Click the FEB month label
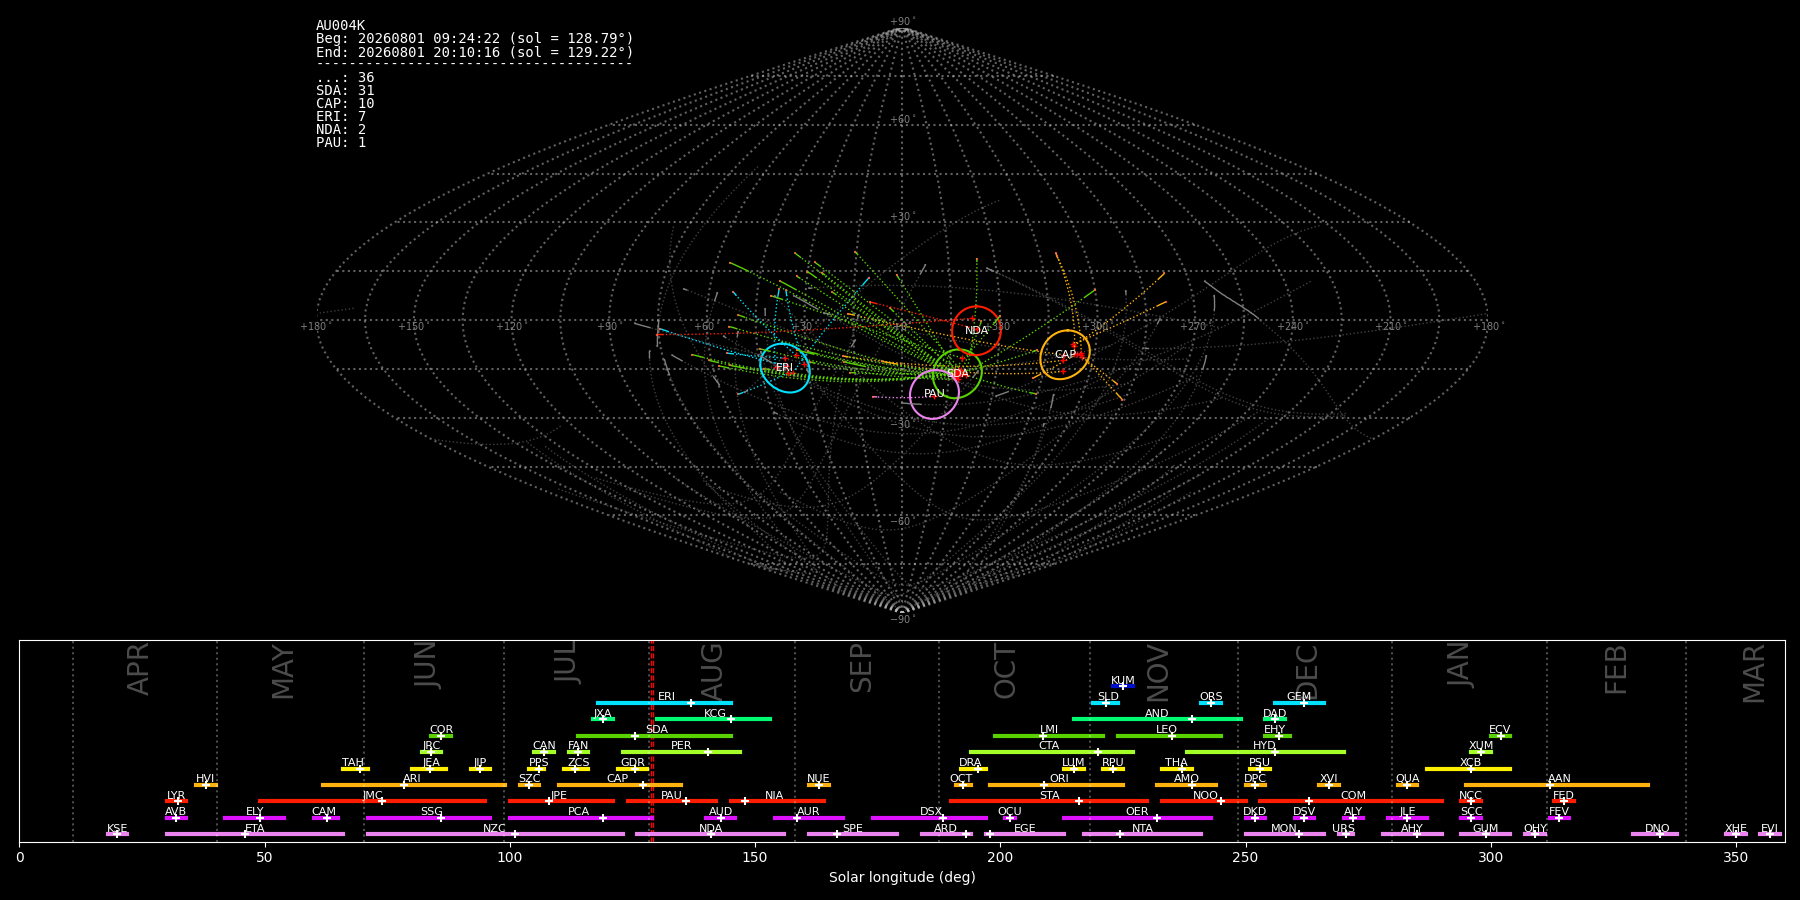Viewport: 1800px width, 900px height. [1616, 670]
